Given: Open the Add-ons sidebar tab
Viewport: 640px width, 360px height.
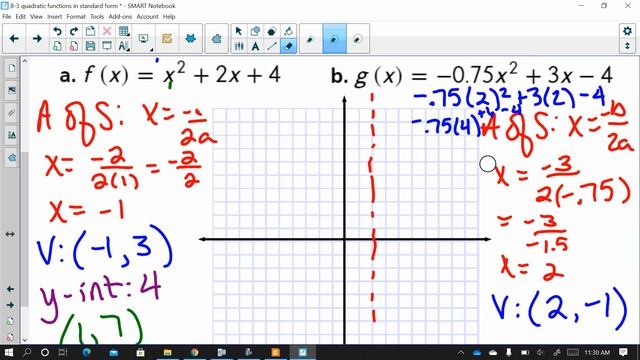Looking at the screenshot, I should 11,158.
